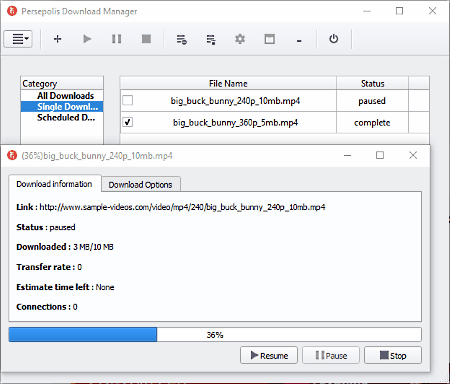Switch to Download Options tab
Image resolution: width=450 pixels, height=384 pixels.
pos(140,185)
